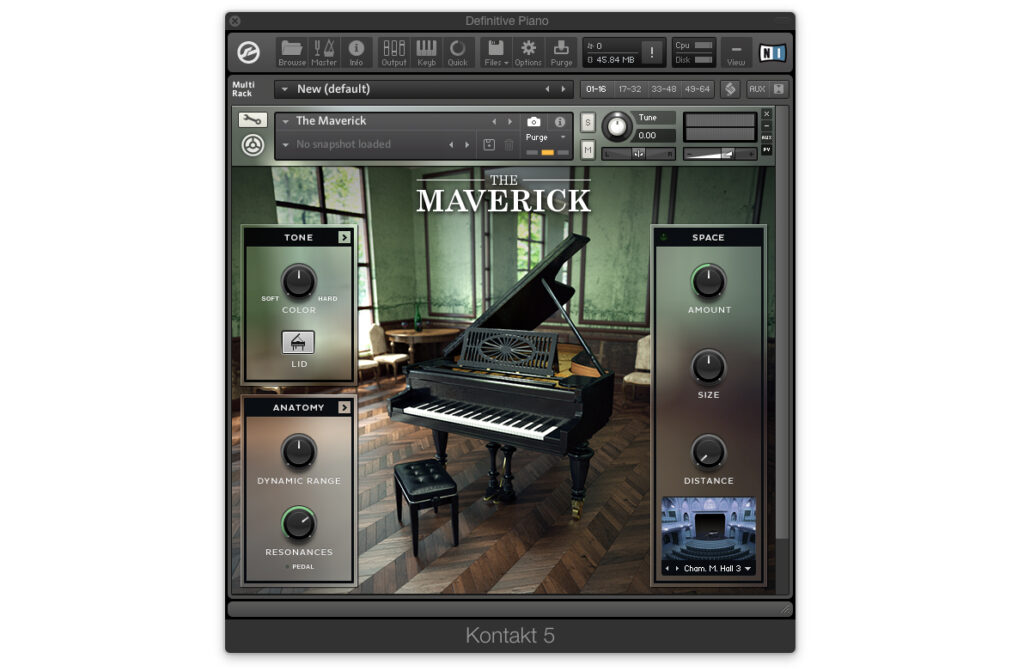Remove instrument with X button
The height and width of the screenshot is (671, 1024).
(767, 114)
